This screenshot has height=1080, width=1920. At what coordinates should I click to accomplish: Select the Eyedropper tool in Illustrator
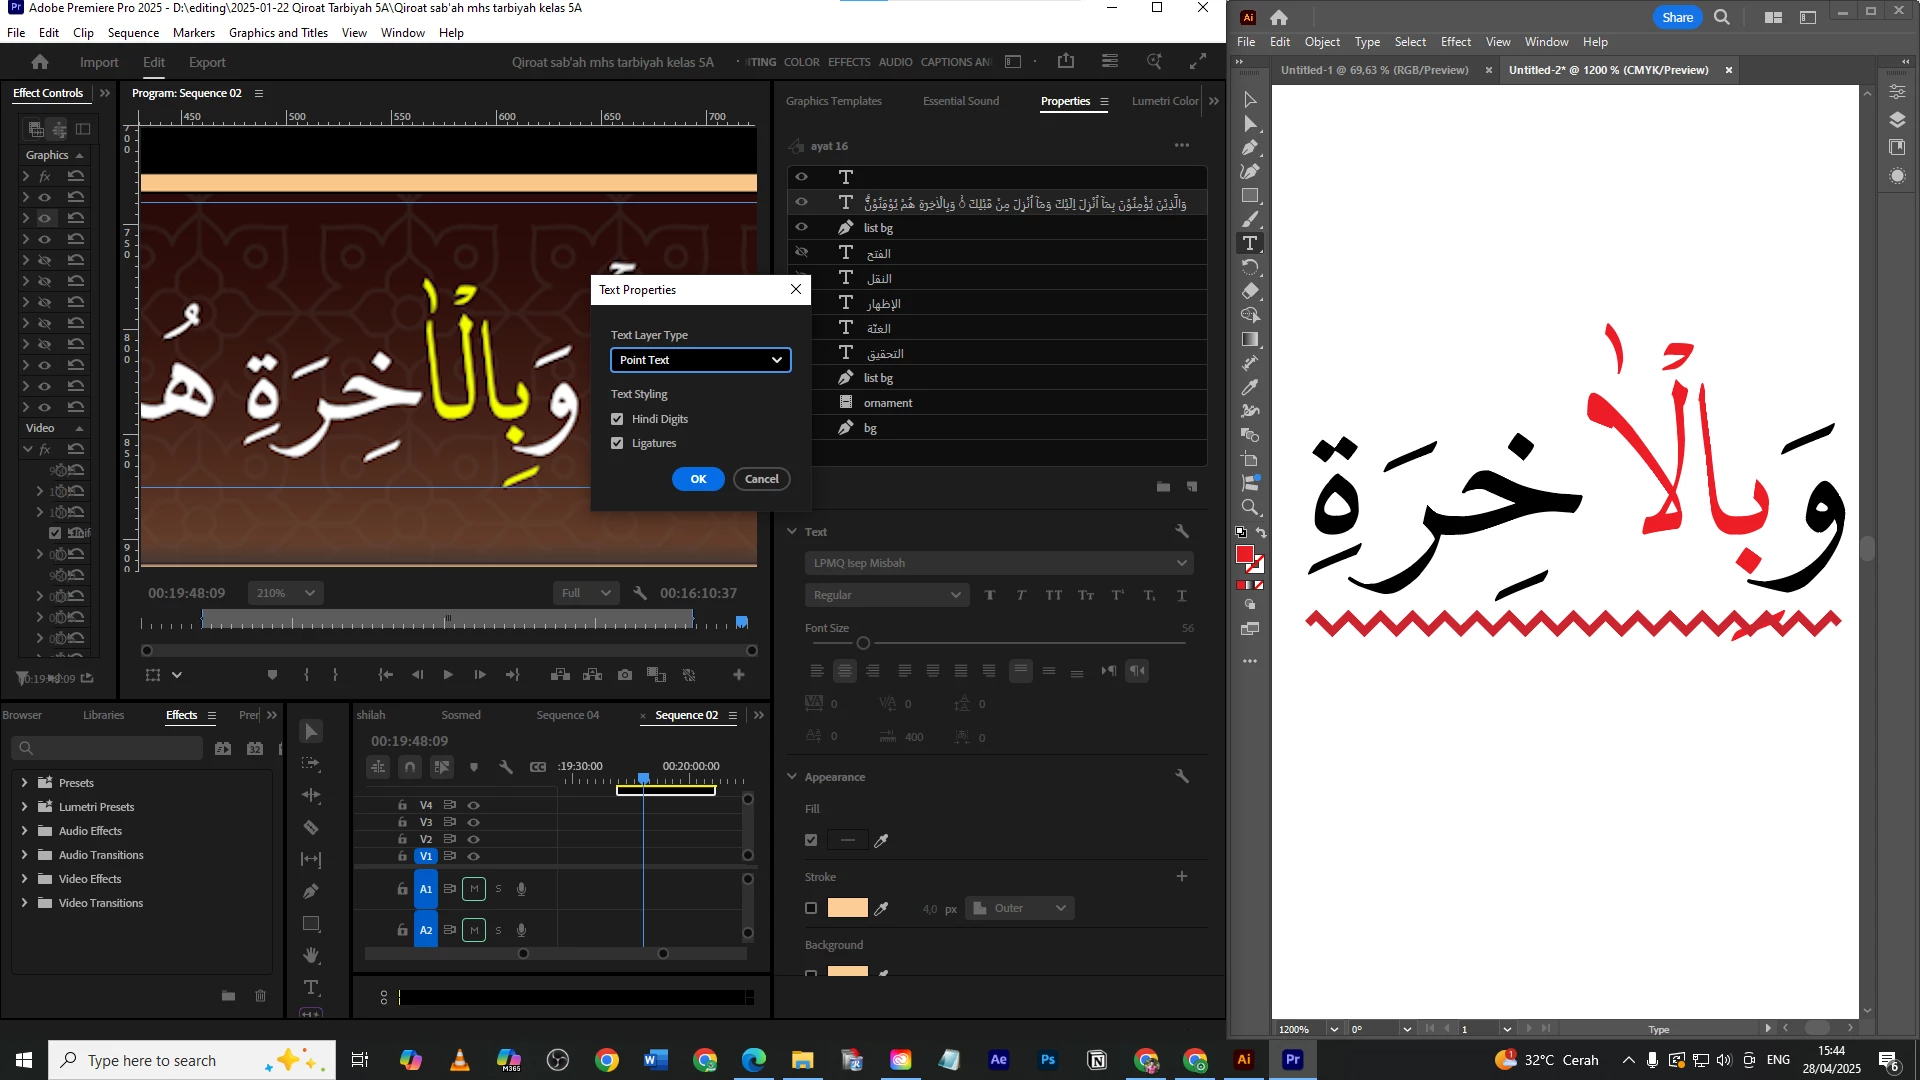tap(1250, 387)
